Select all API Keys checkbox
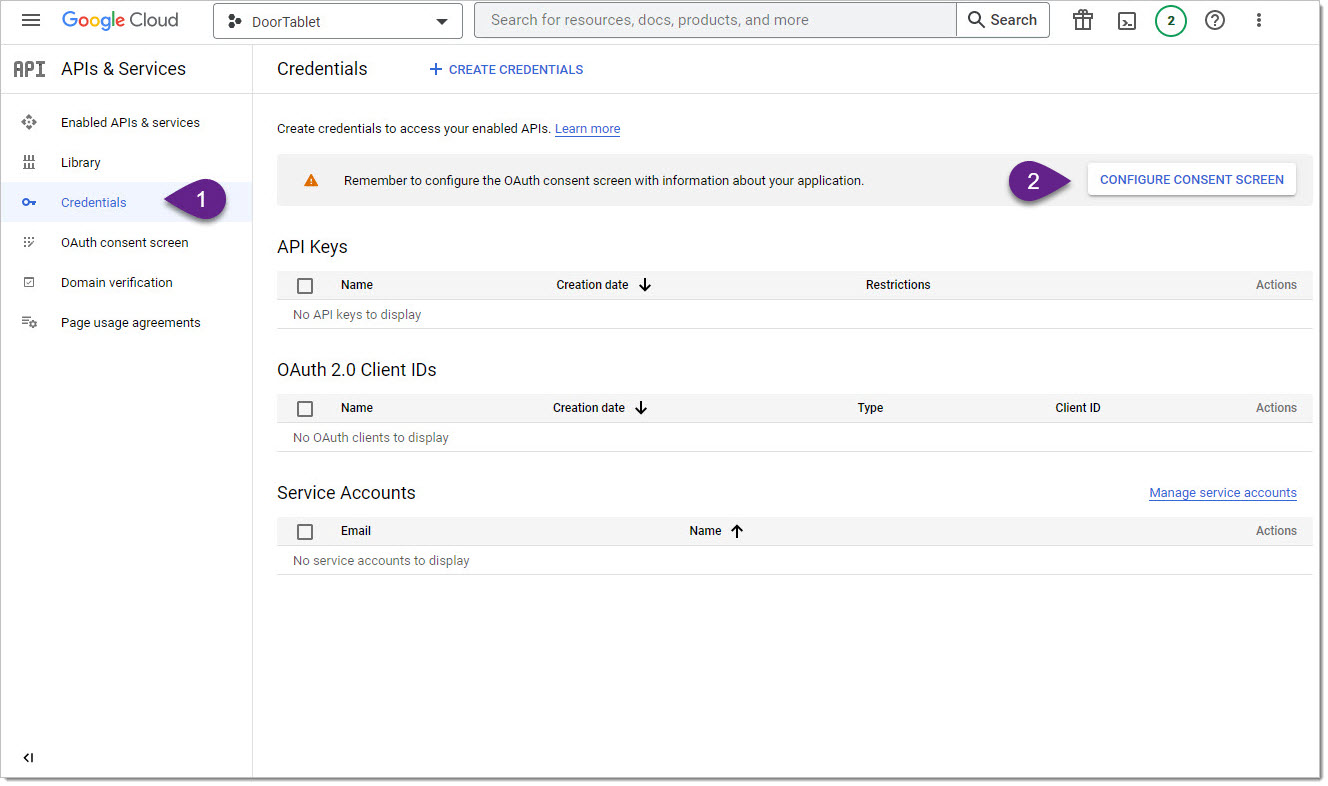1328x786 pixels. pos(305,285)
